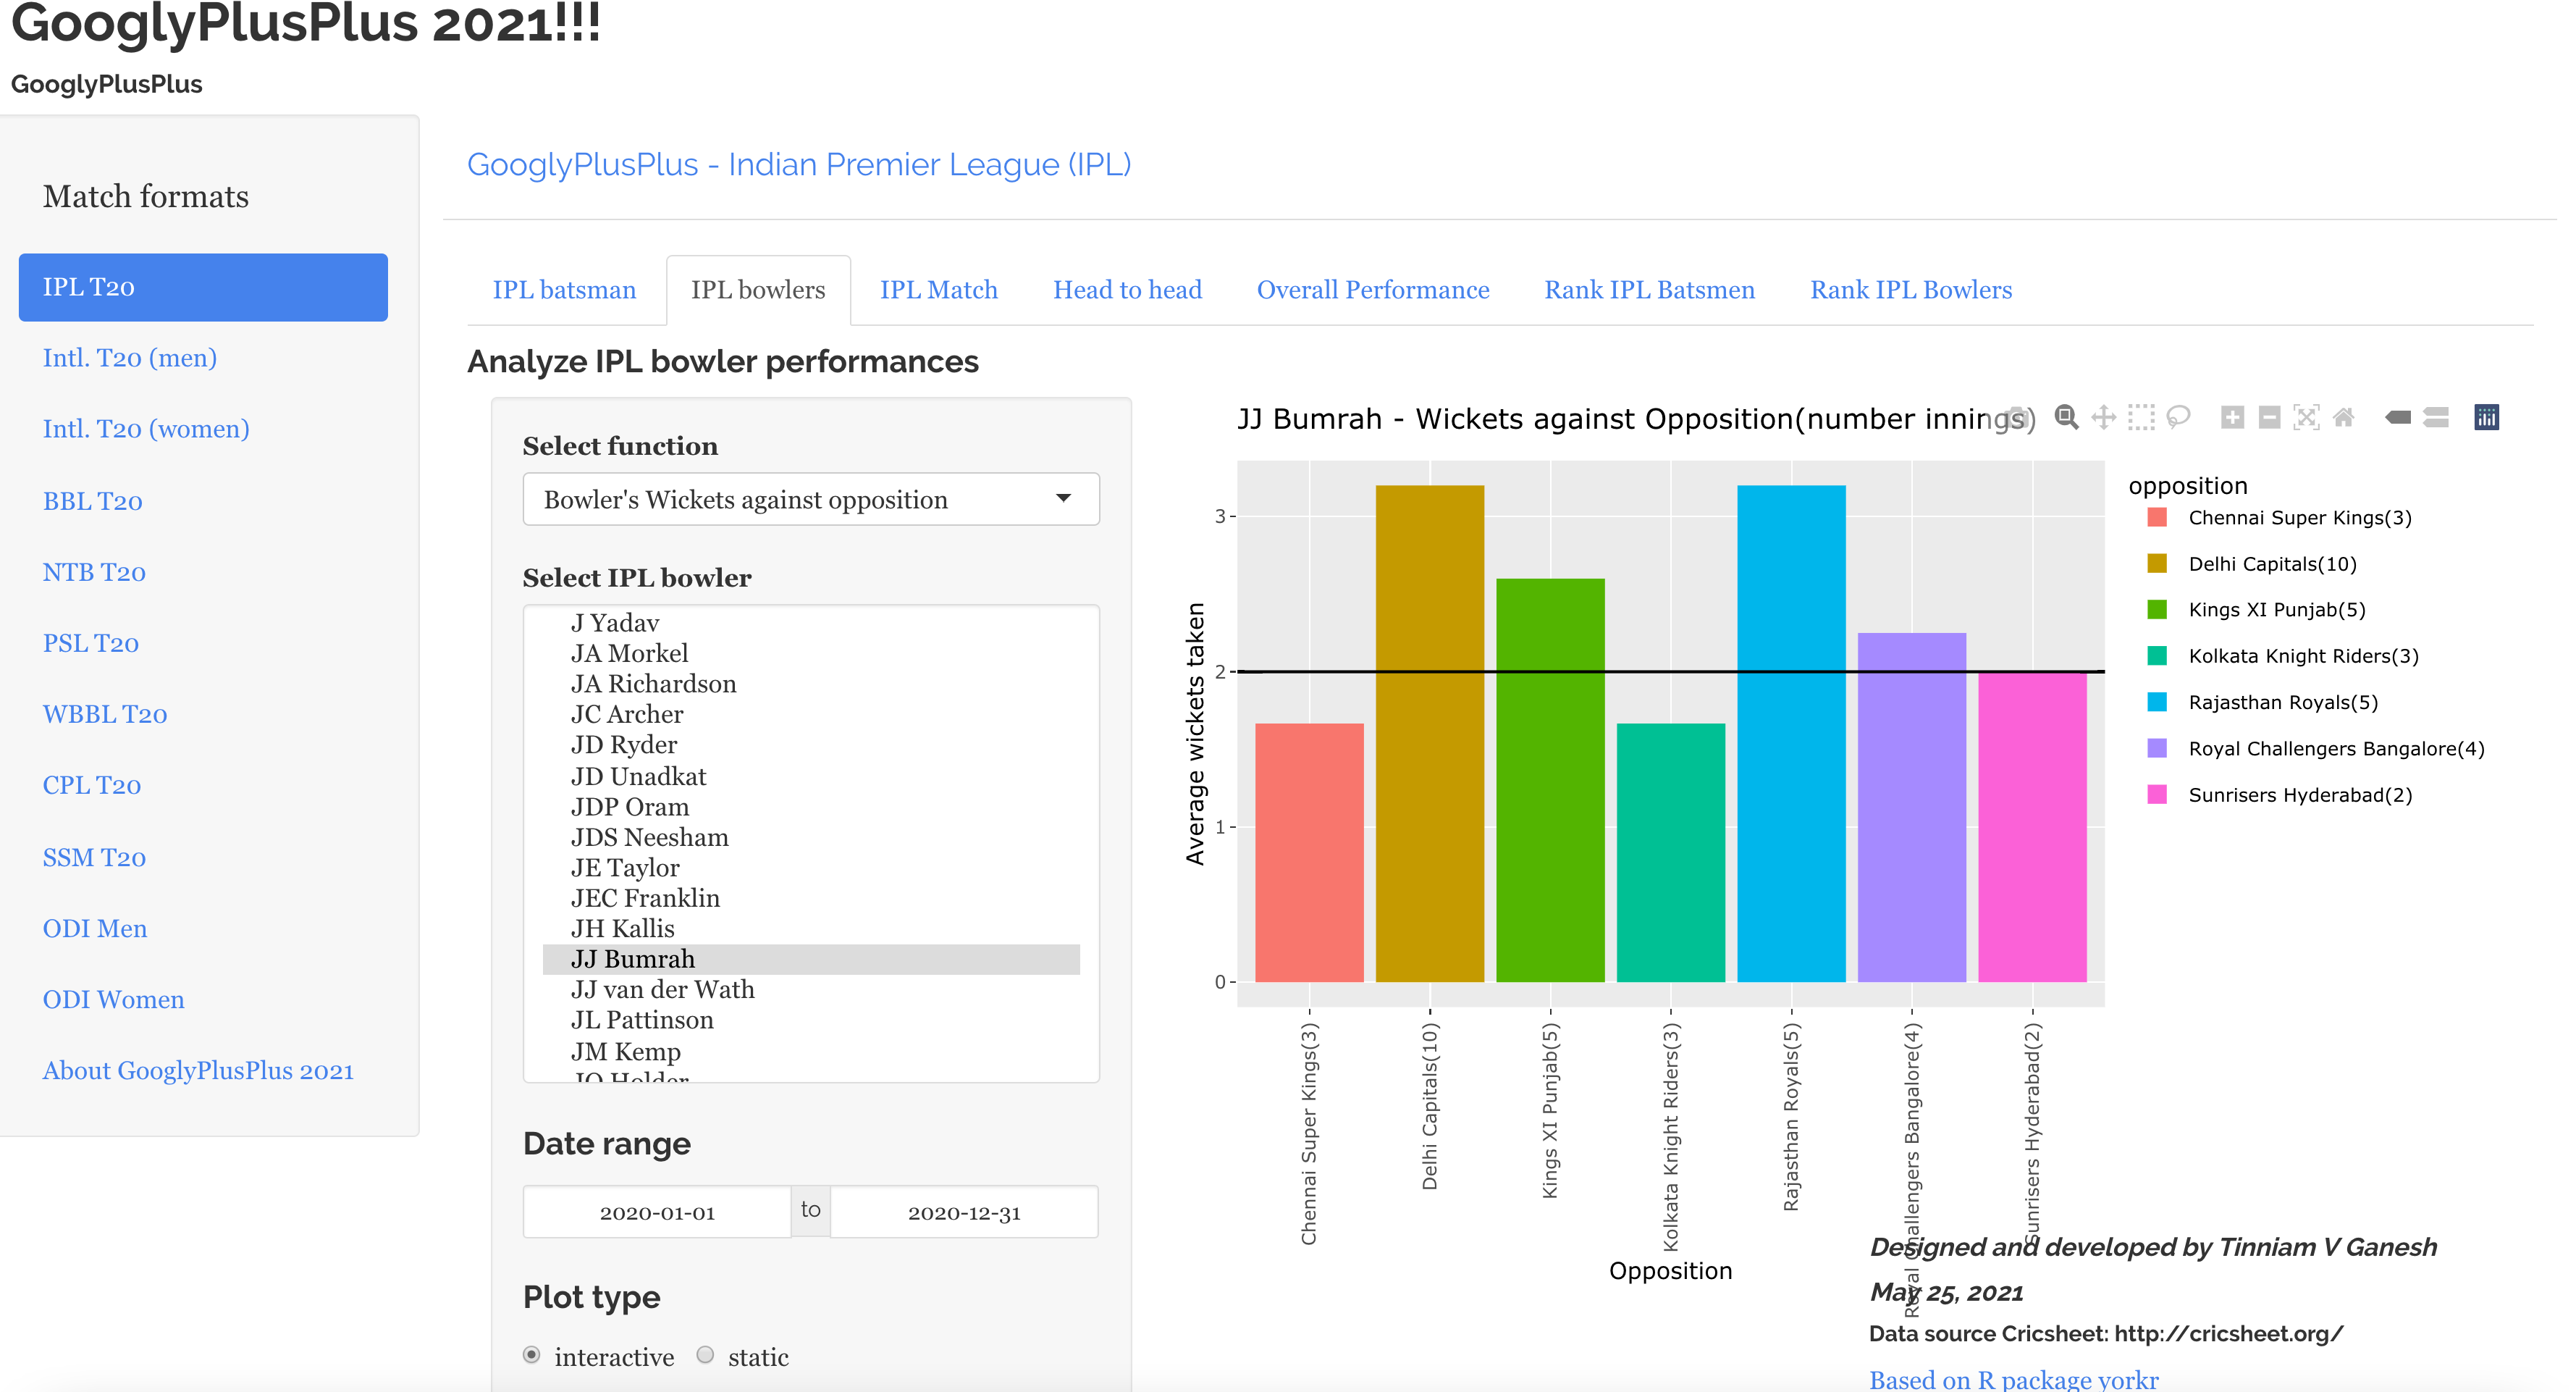Activate the box select tool

click(x=2141, y=417)
